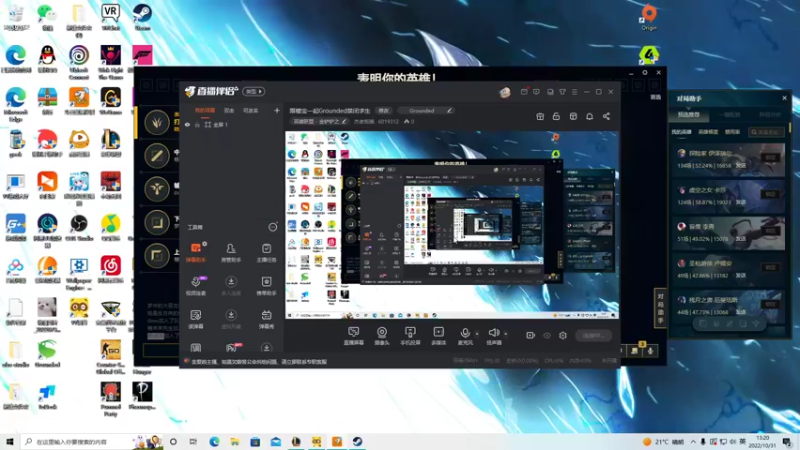Add a 摄像头 camera source
Viewport: 800px width, 450px height.
[382, 336]
